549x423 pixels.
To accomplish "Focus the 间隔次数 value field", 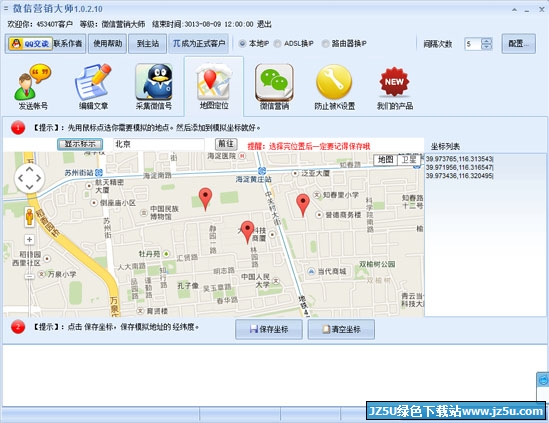I will pos(473,44).
